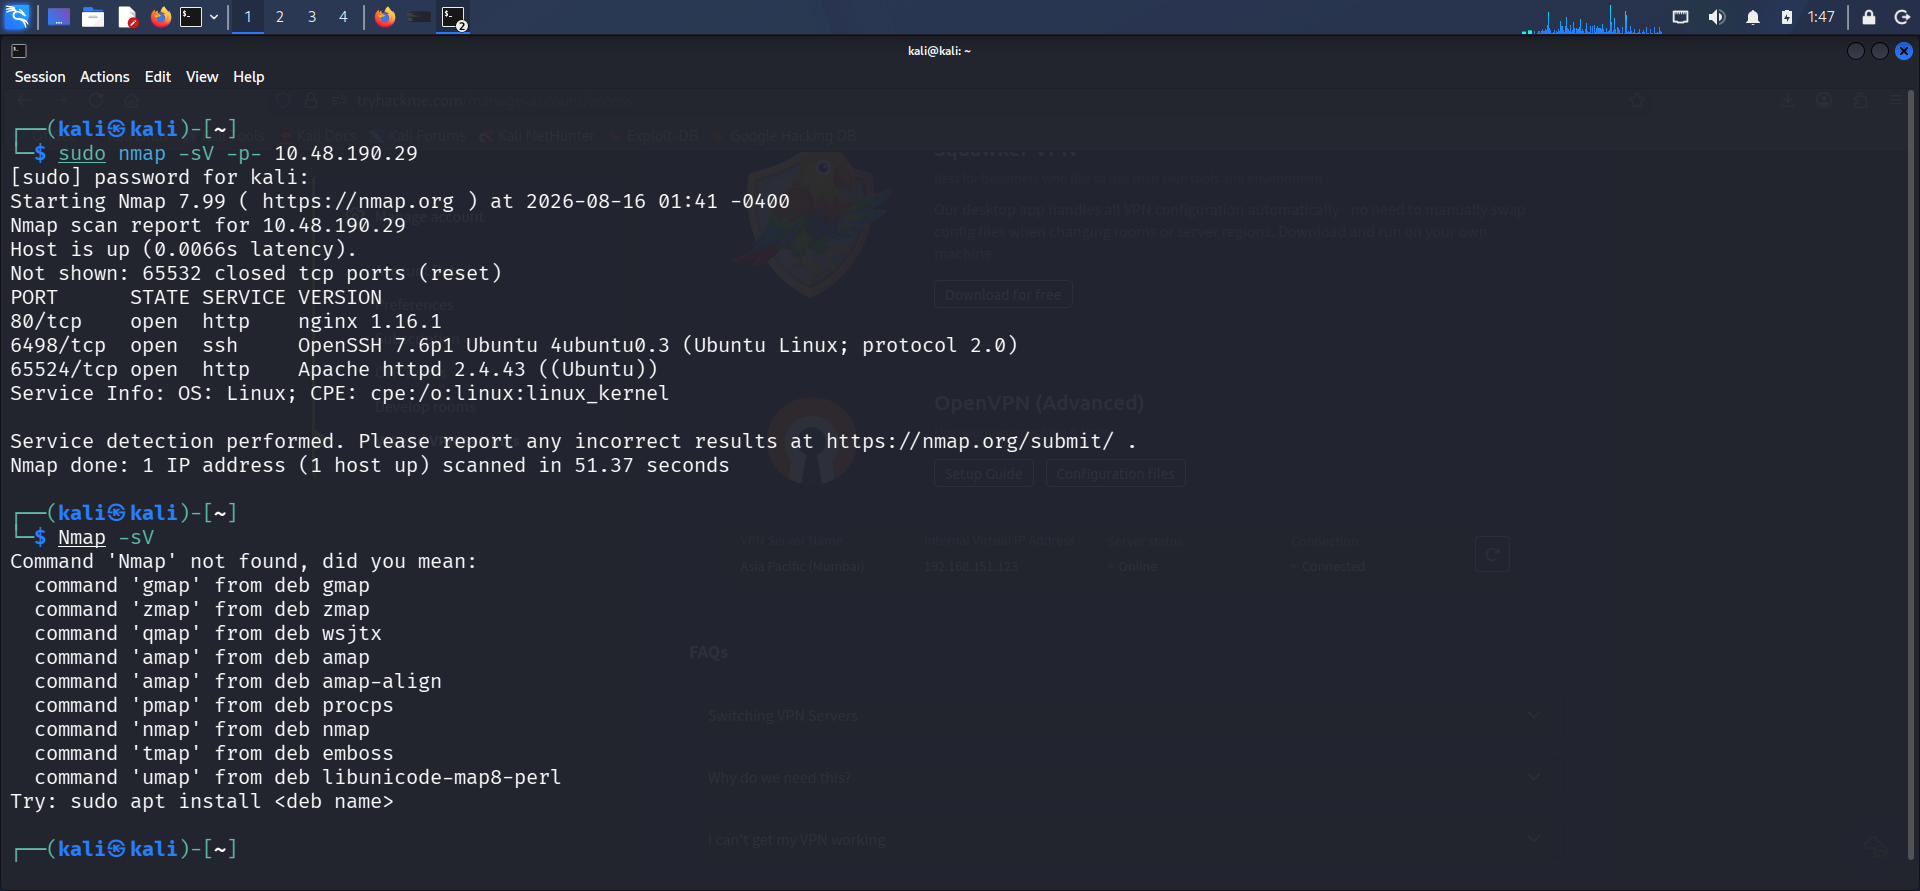Close the terminal window
This screenshot has width=1920, height=891.
pos(1904,51)
